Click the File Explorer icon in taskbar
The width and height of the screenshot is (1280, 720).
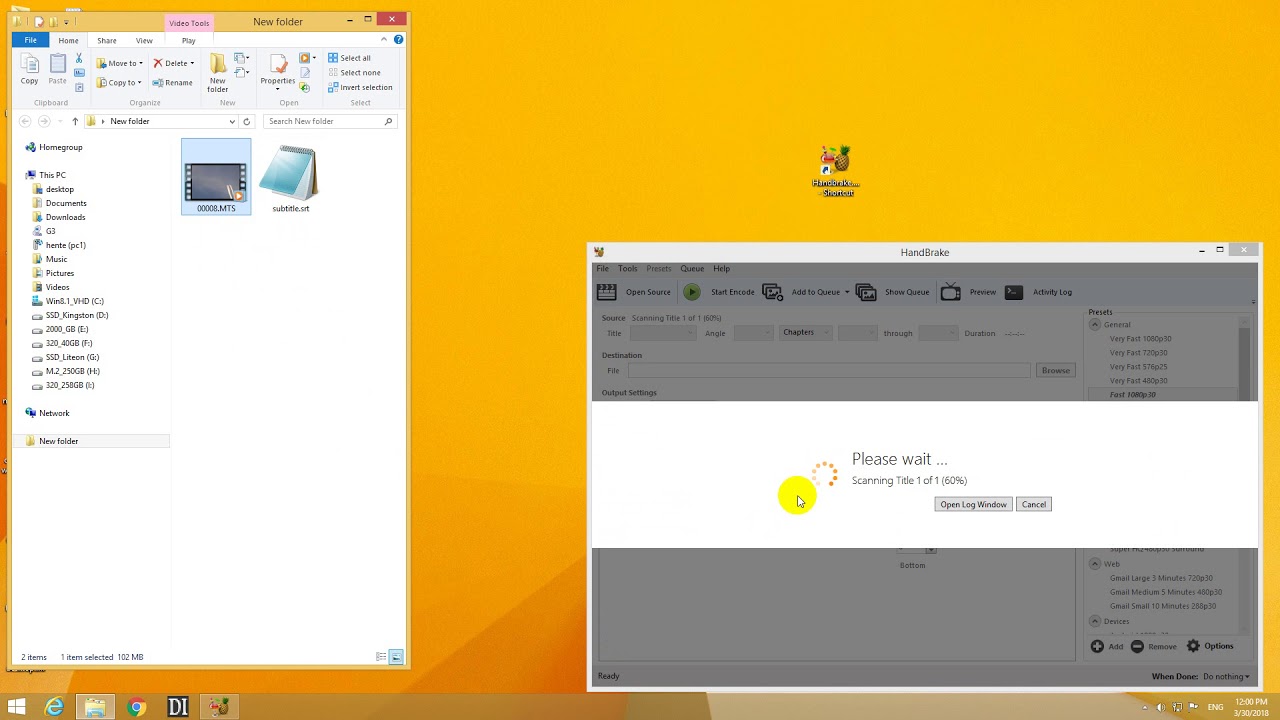pyautogui.click(x=95, y=708)
